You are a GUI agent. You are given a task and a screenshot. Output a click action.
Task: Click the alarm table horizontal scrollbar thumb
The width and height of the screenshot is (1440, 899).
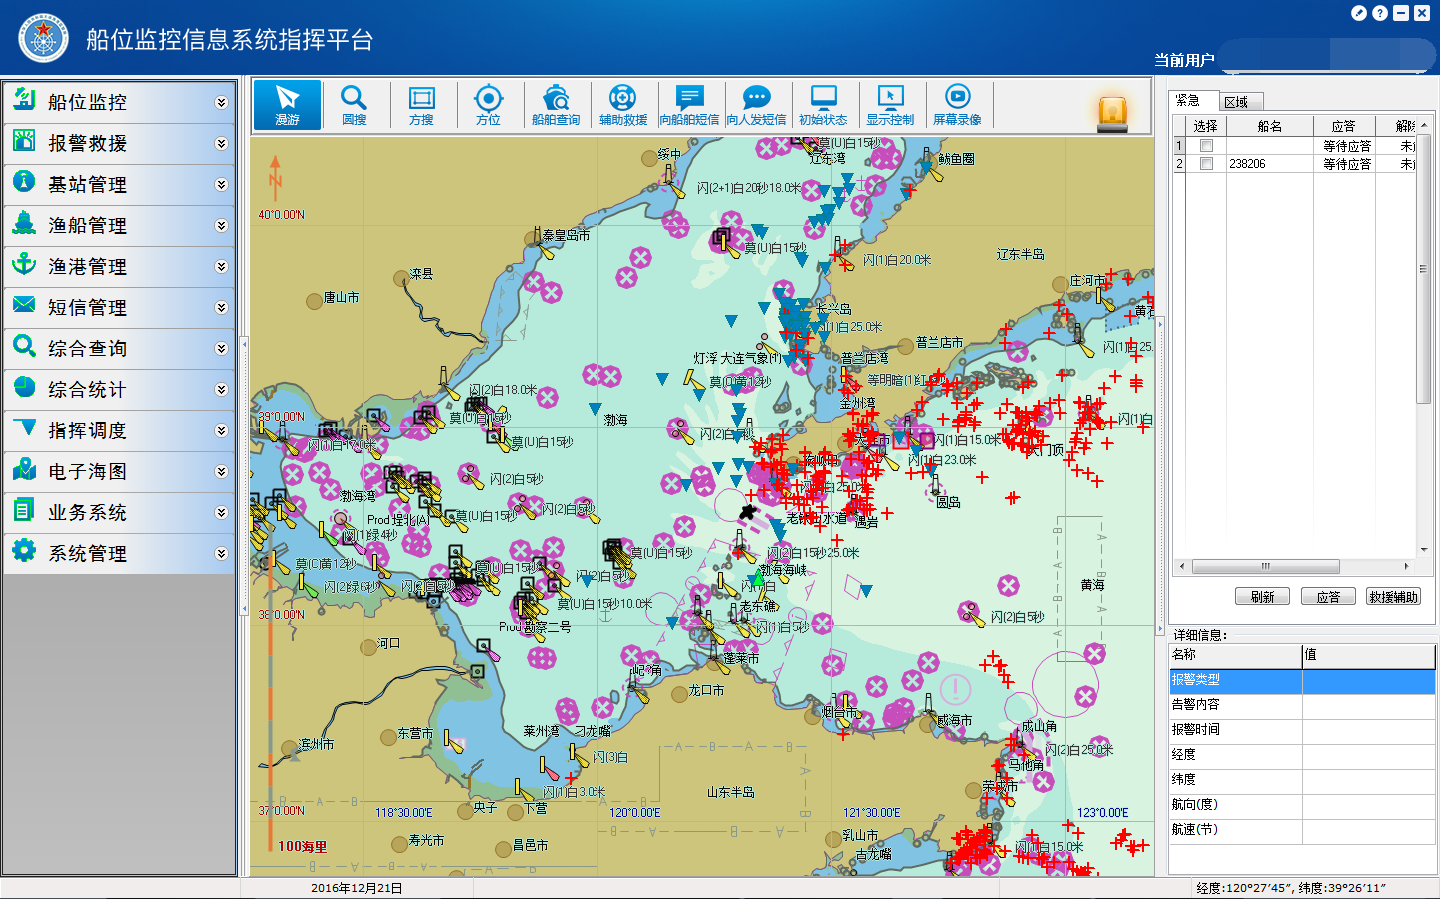tap(1265, 566)
